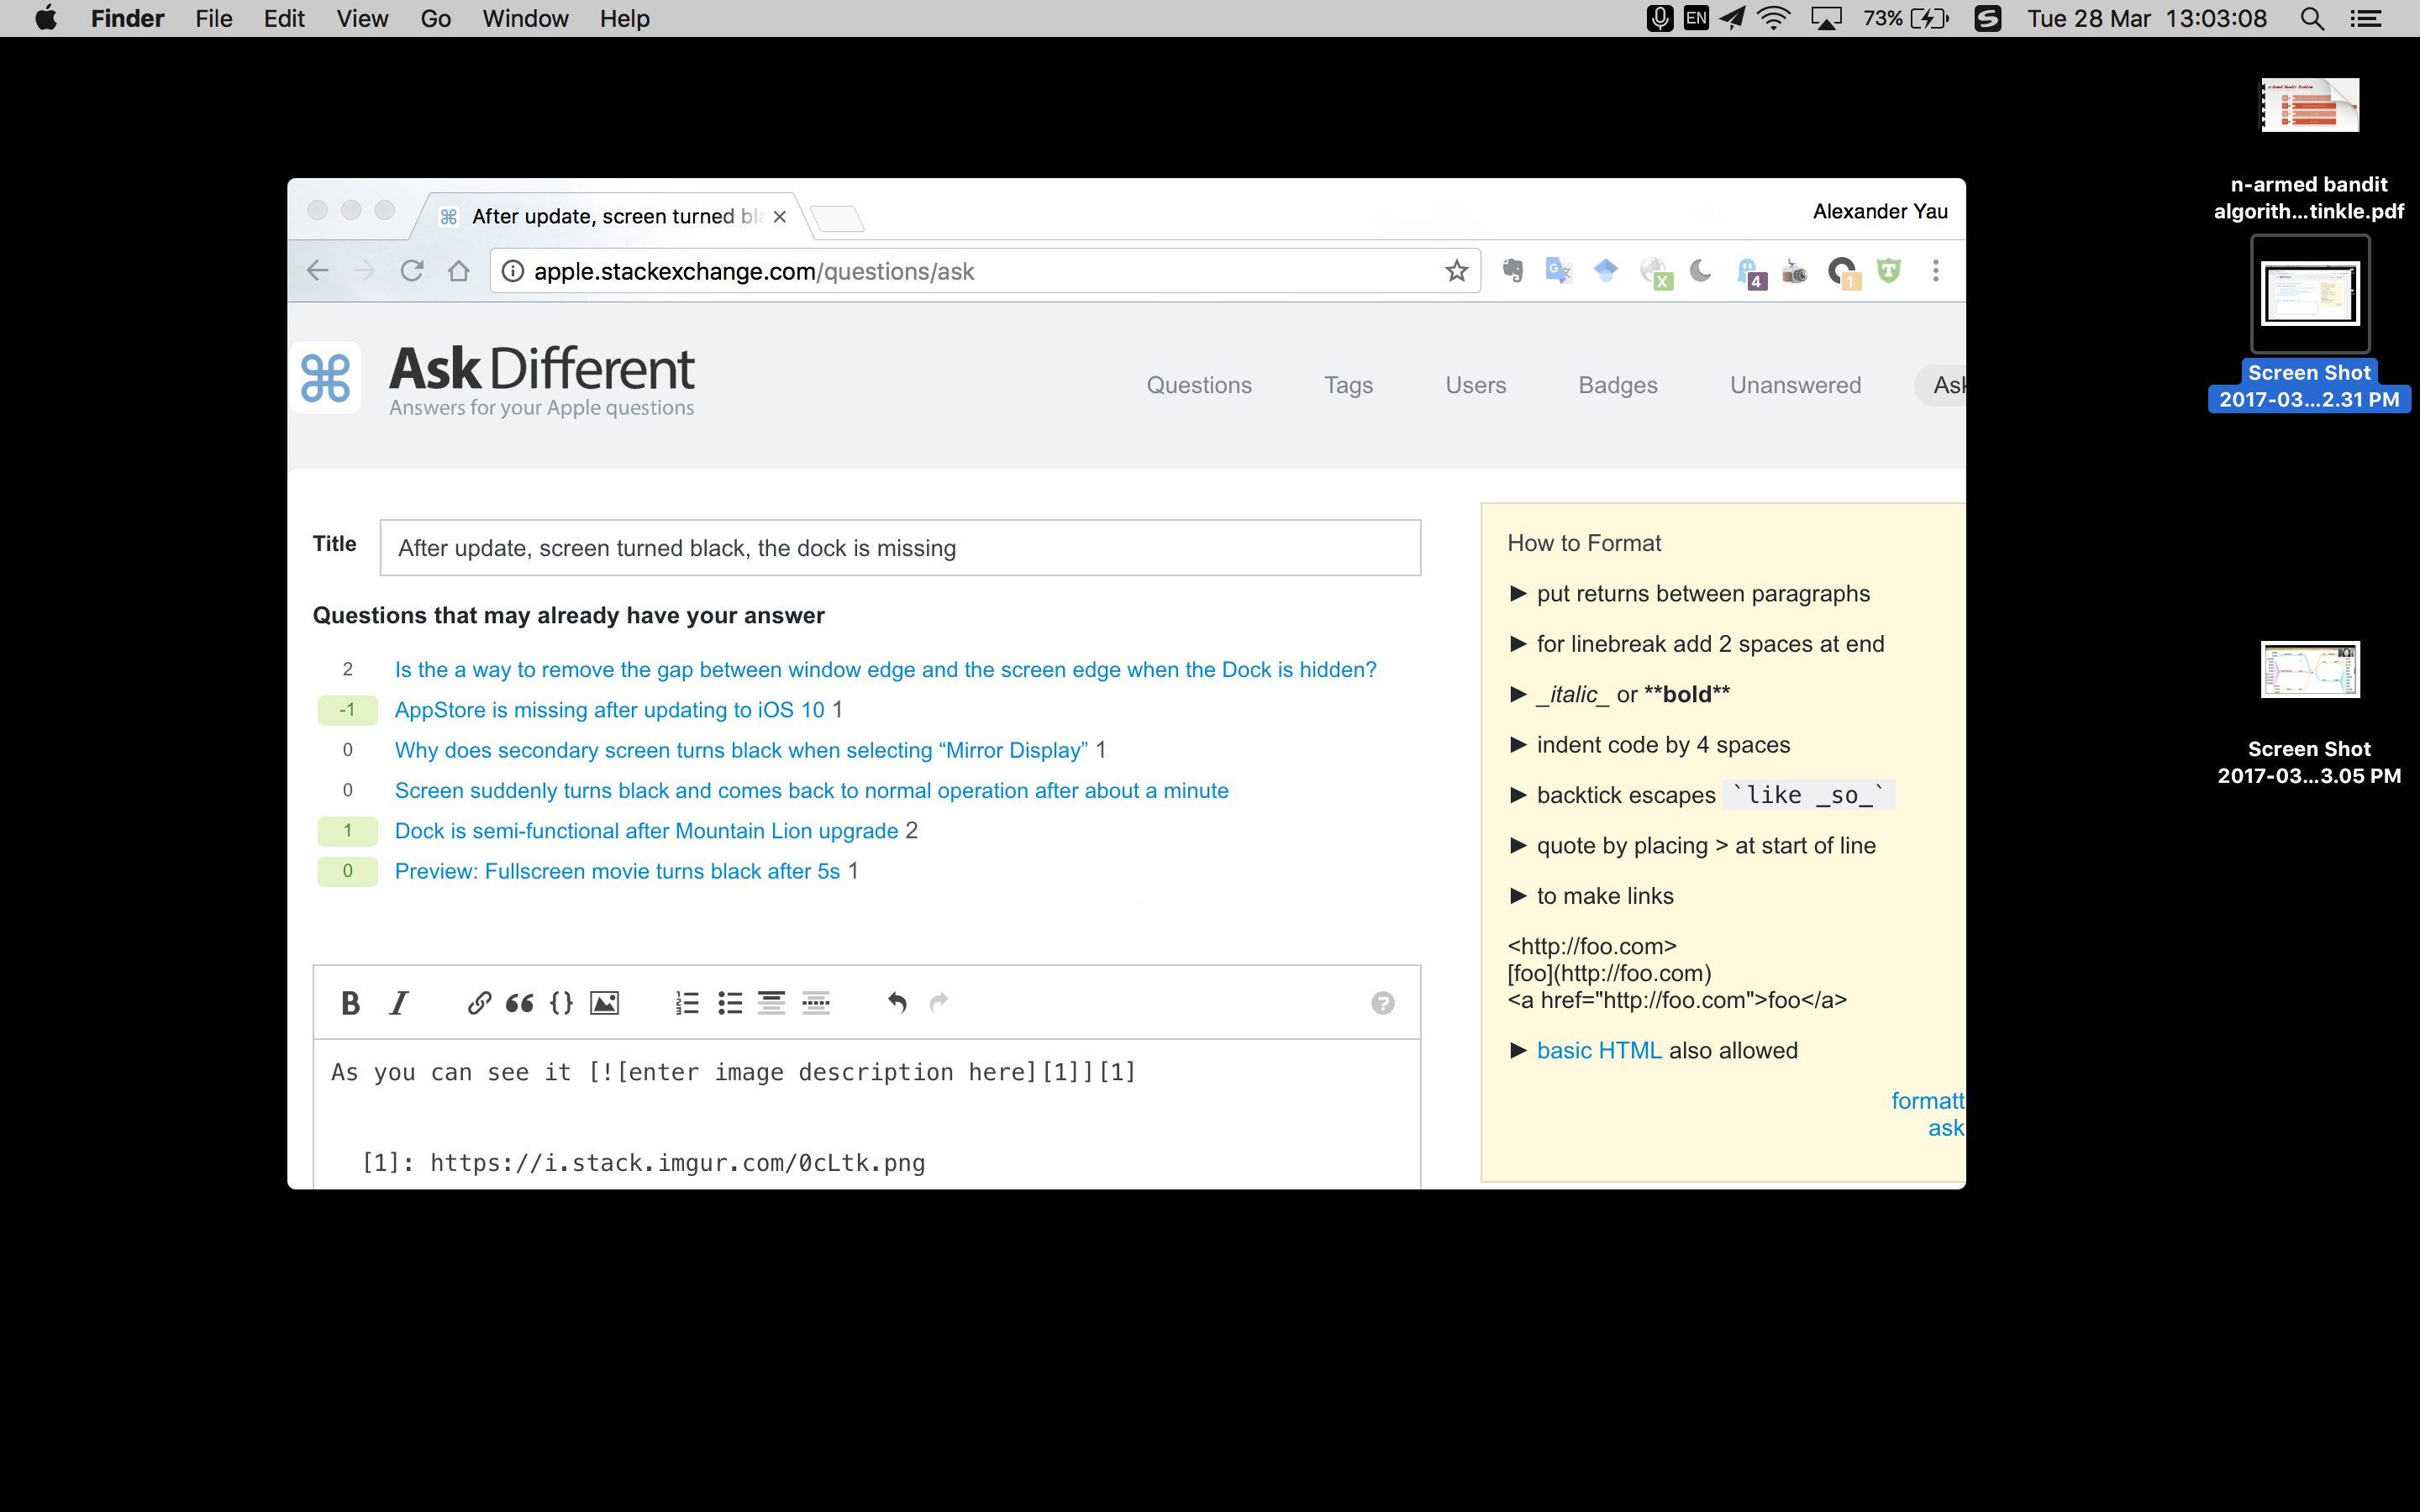Image resolution: width=2420 pixels, height=1512 pixels.
Task: Open the 'remove the gap between window edge' question
Action: (885, 669)
